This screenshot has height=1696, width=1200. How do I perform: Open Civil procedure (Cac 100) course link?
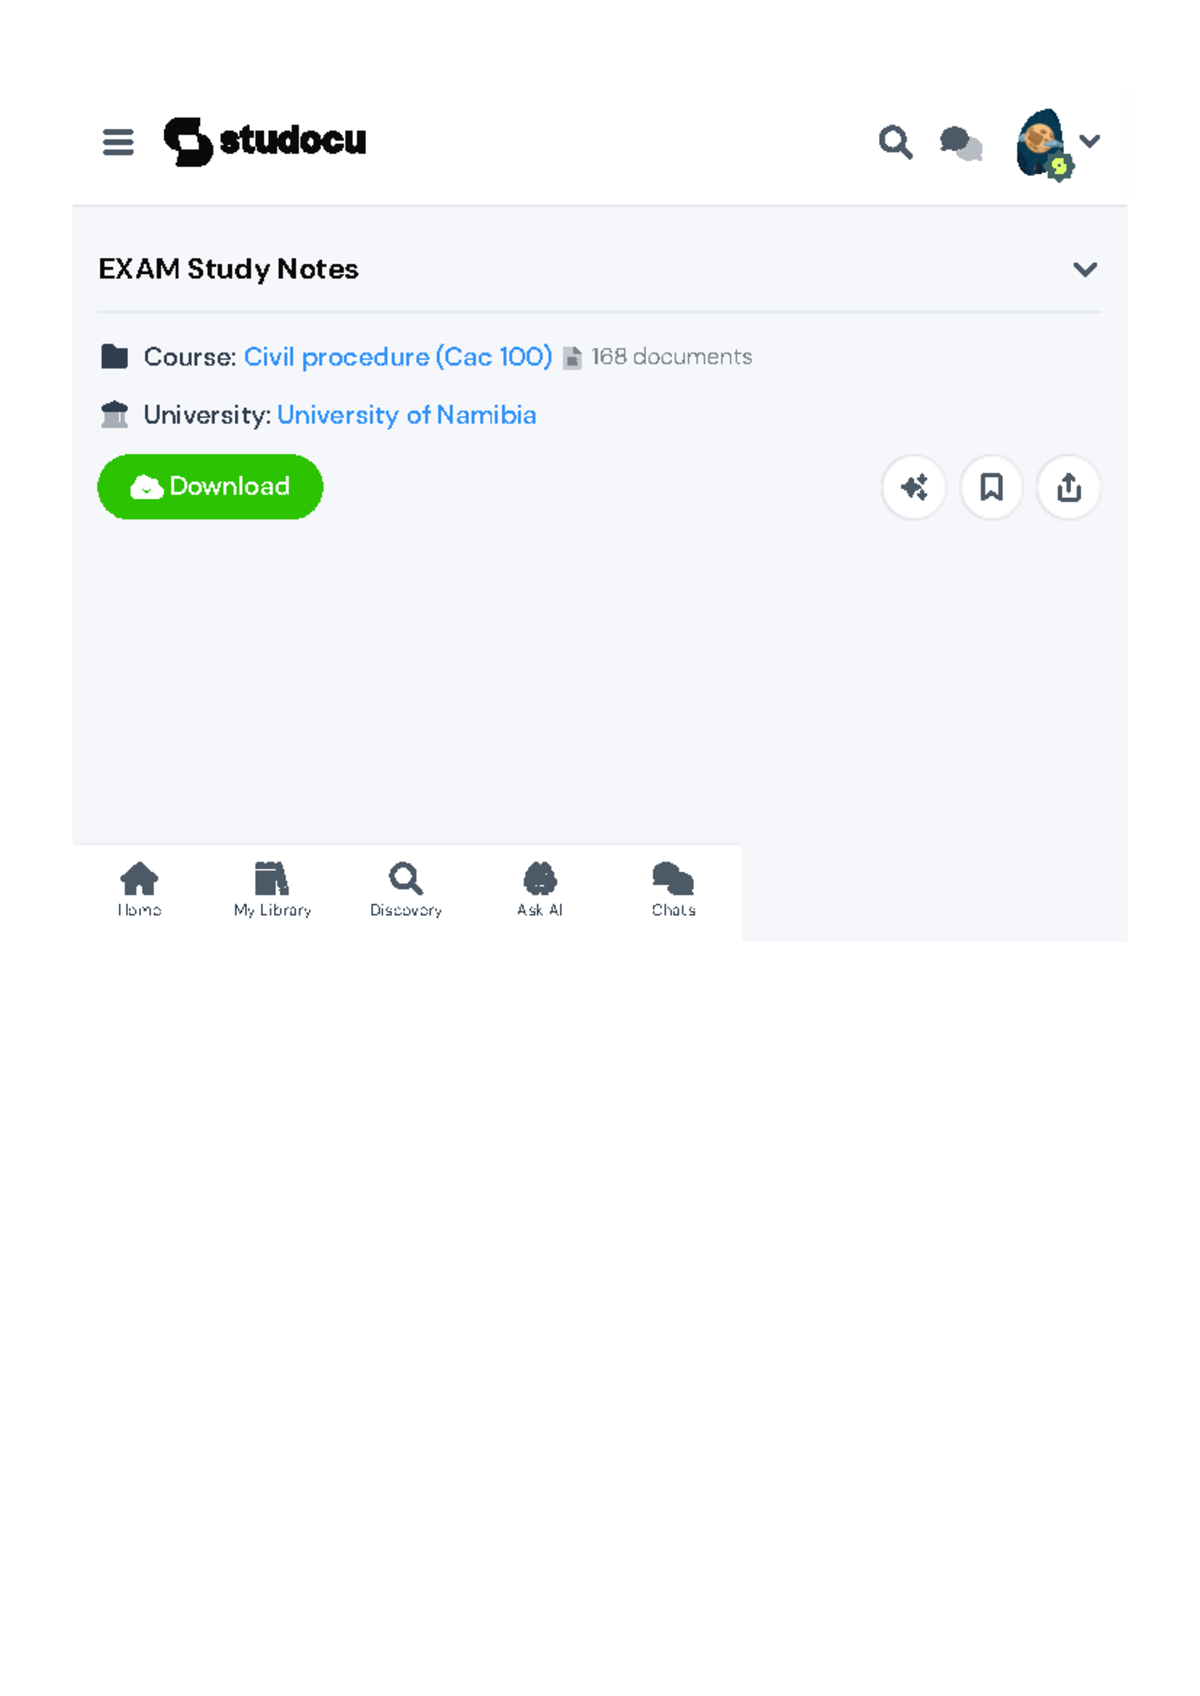click(398, 357)
